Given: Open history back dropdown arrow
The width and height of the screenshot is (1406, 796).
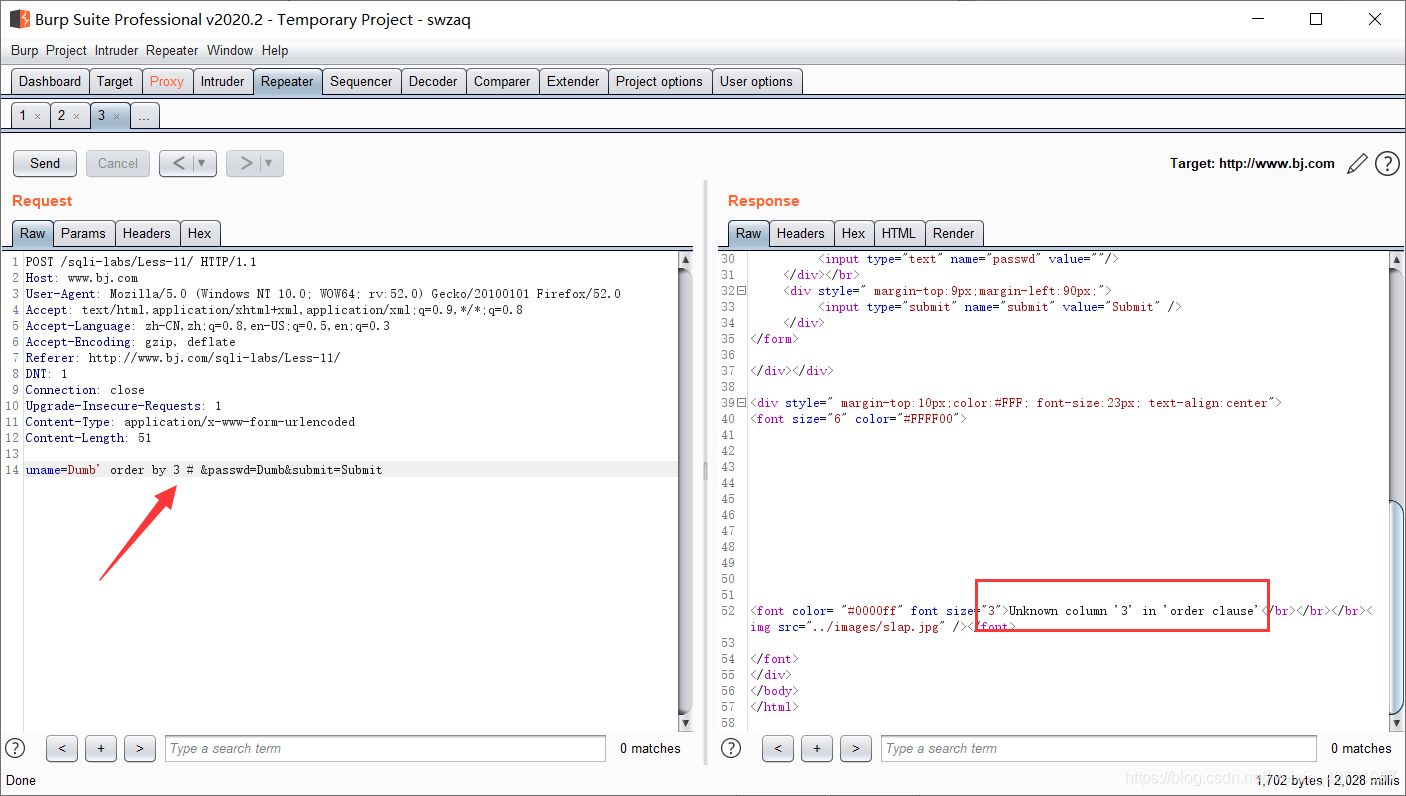Looking at the screenshot, I should point(201,163).
